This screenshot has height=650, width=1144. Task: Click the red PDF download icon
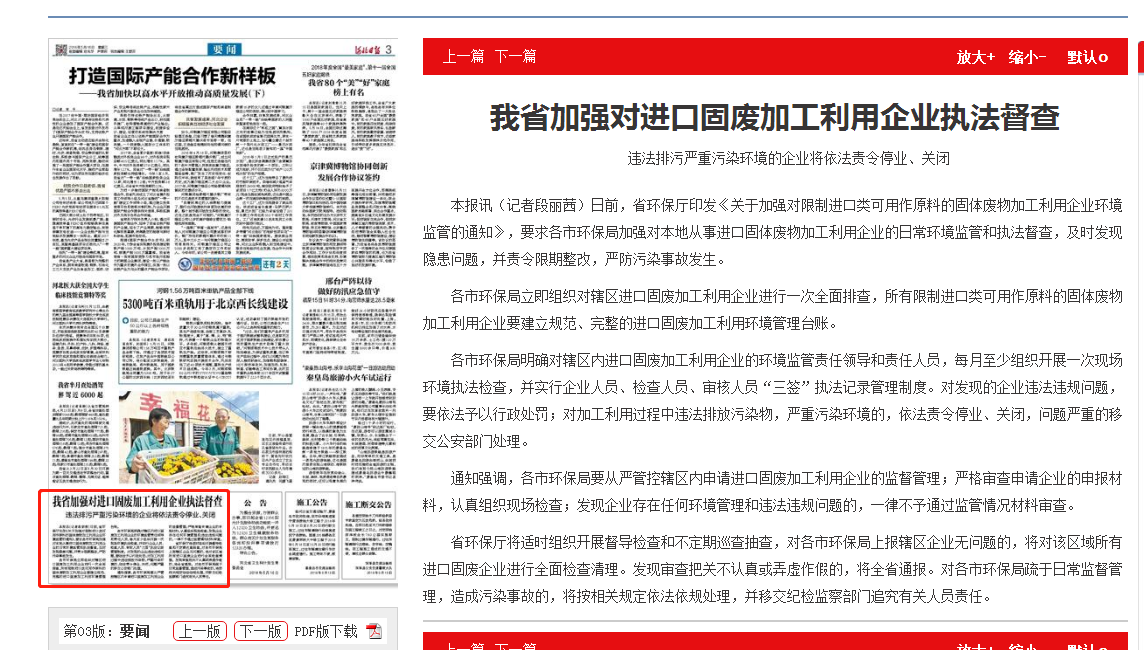click(374, 631)
